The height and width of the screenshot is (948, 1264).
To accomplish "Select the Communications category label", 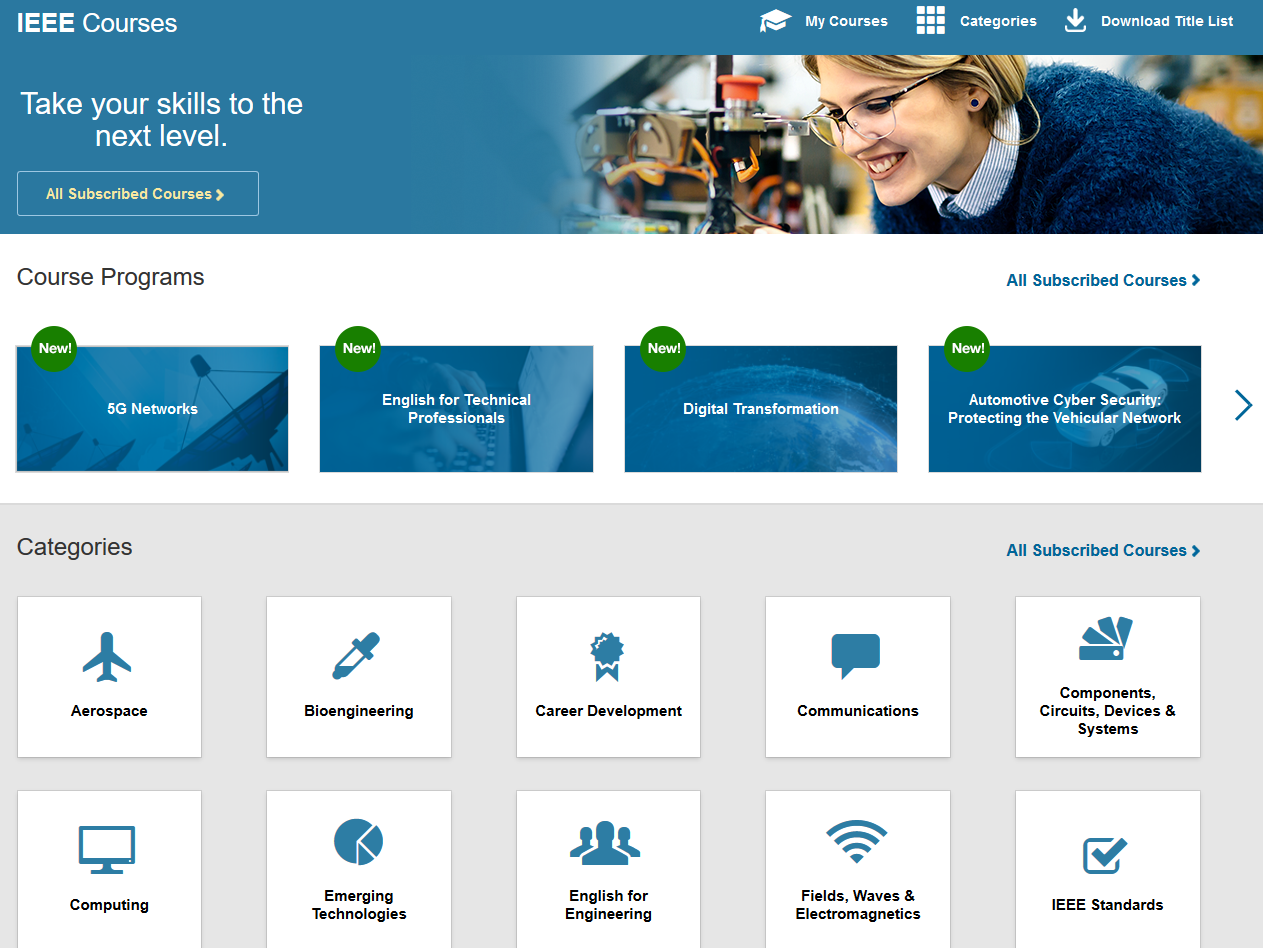I will (x=858, y=711).
